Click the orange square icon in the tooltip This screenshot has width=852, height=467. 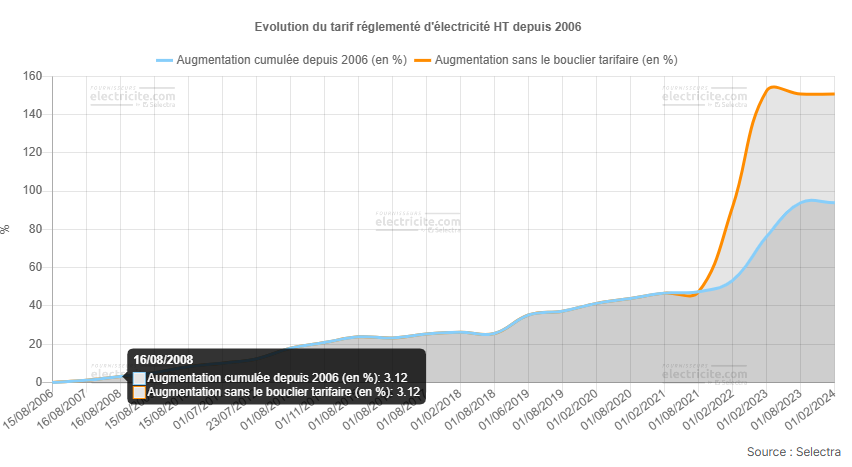pyautogui.click(x=139, y=392)
